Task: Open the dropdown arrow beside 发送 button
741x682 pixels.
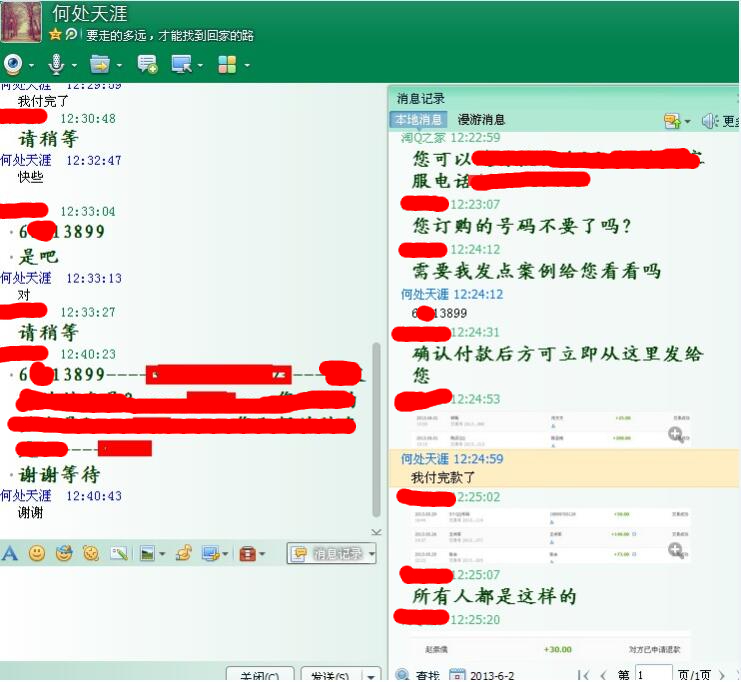Action: point(371,676)
